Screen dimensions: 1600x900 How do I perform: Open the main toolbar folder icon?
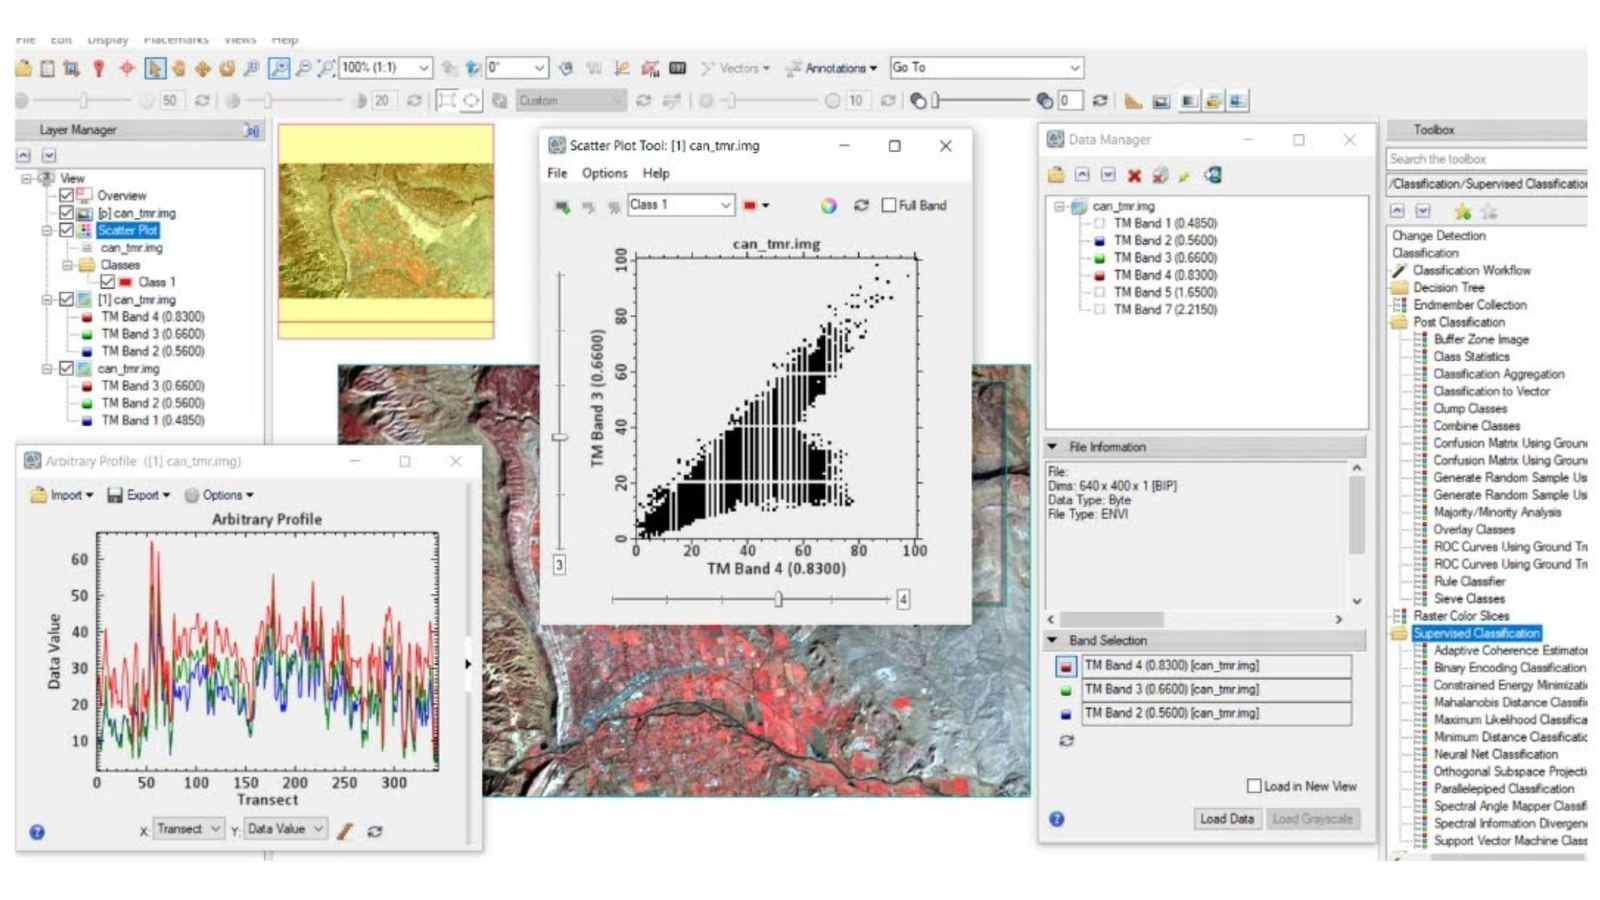tap(23, 68)
